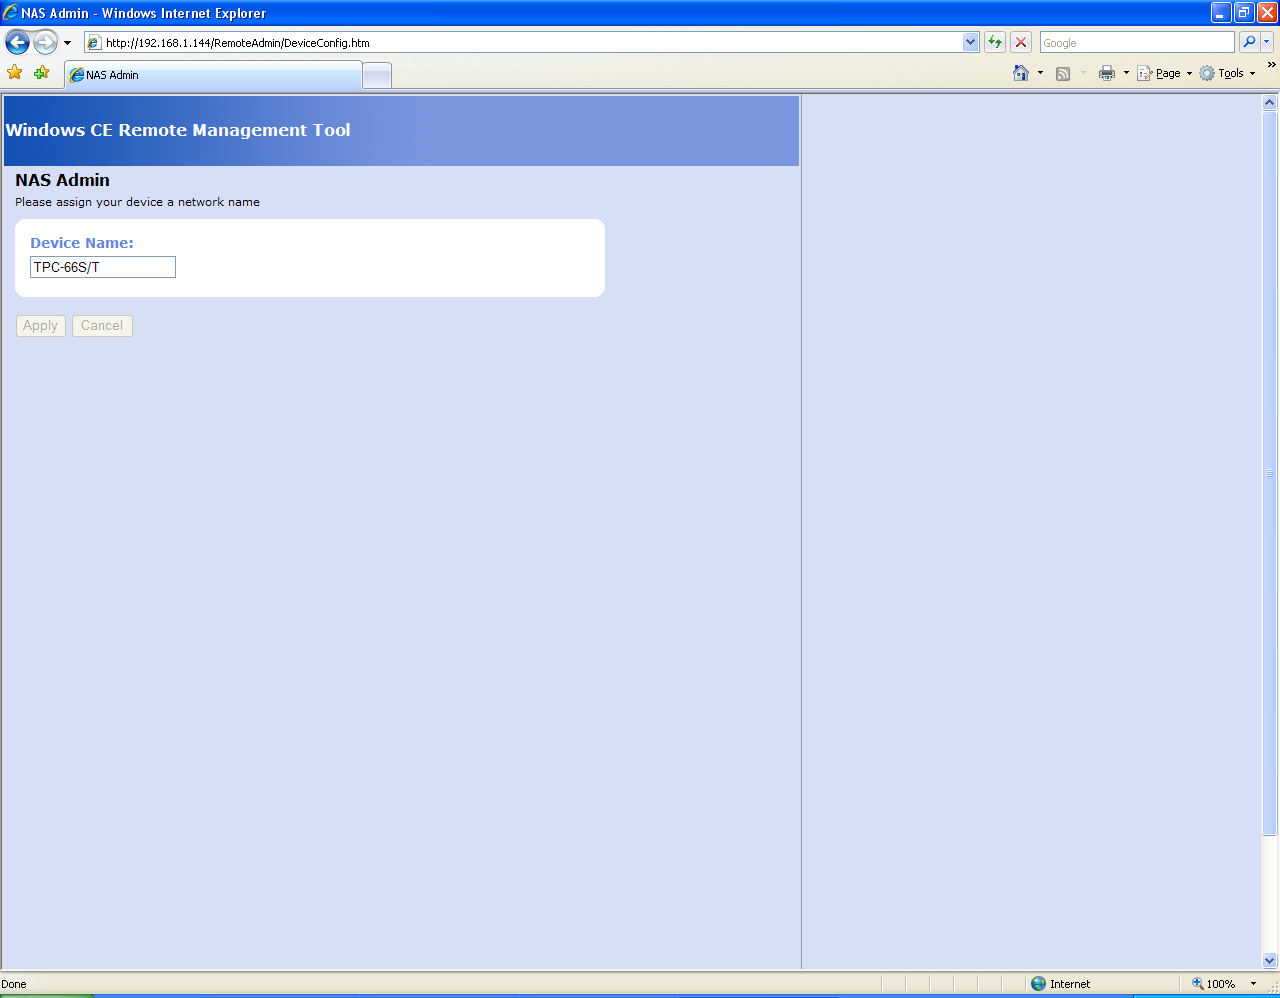Click the Forward navigation arrow
Viewport: 1280px width, 998px height.
tap(45, 42)
